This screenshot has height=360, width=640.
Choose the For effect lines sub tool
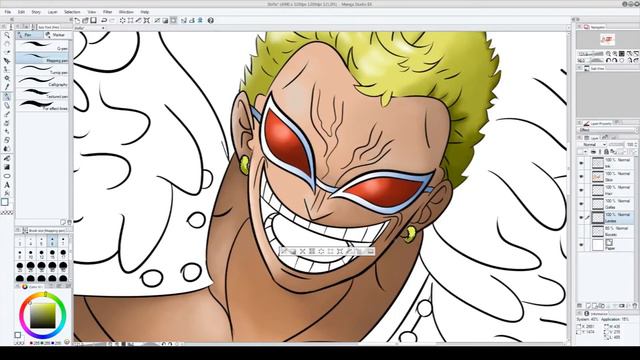[x=42, y=105]
